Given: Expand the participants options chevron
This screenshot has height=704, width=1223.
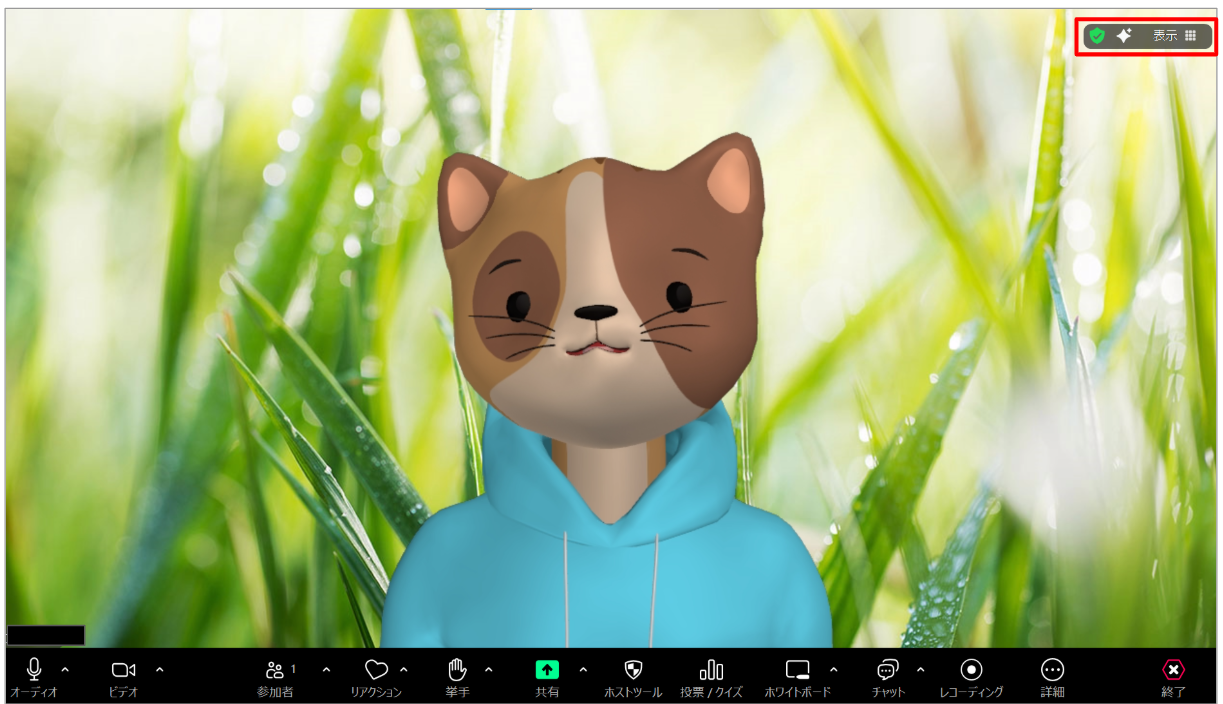Looking at the screenshot, I should pyautogui.click(x=326, y=669).
